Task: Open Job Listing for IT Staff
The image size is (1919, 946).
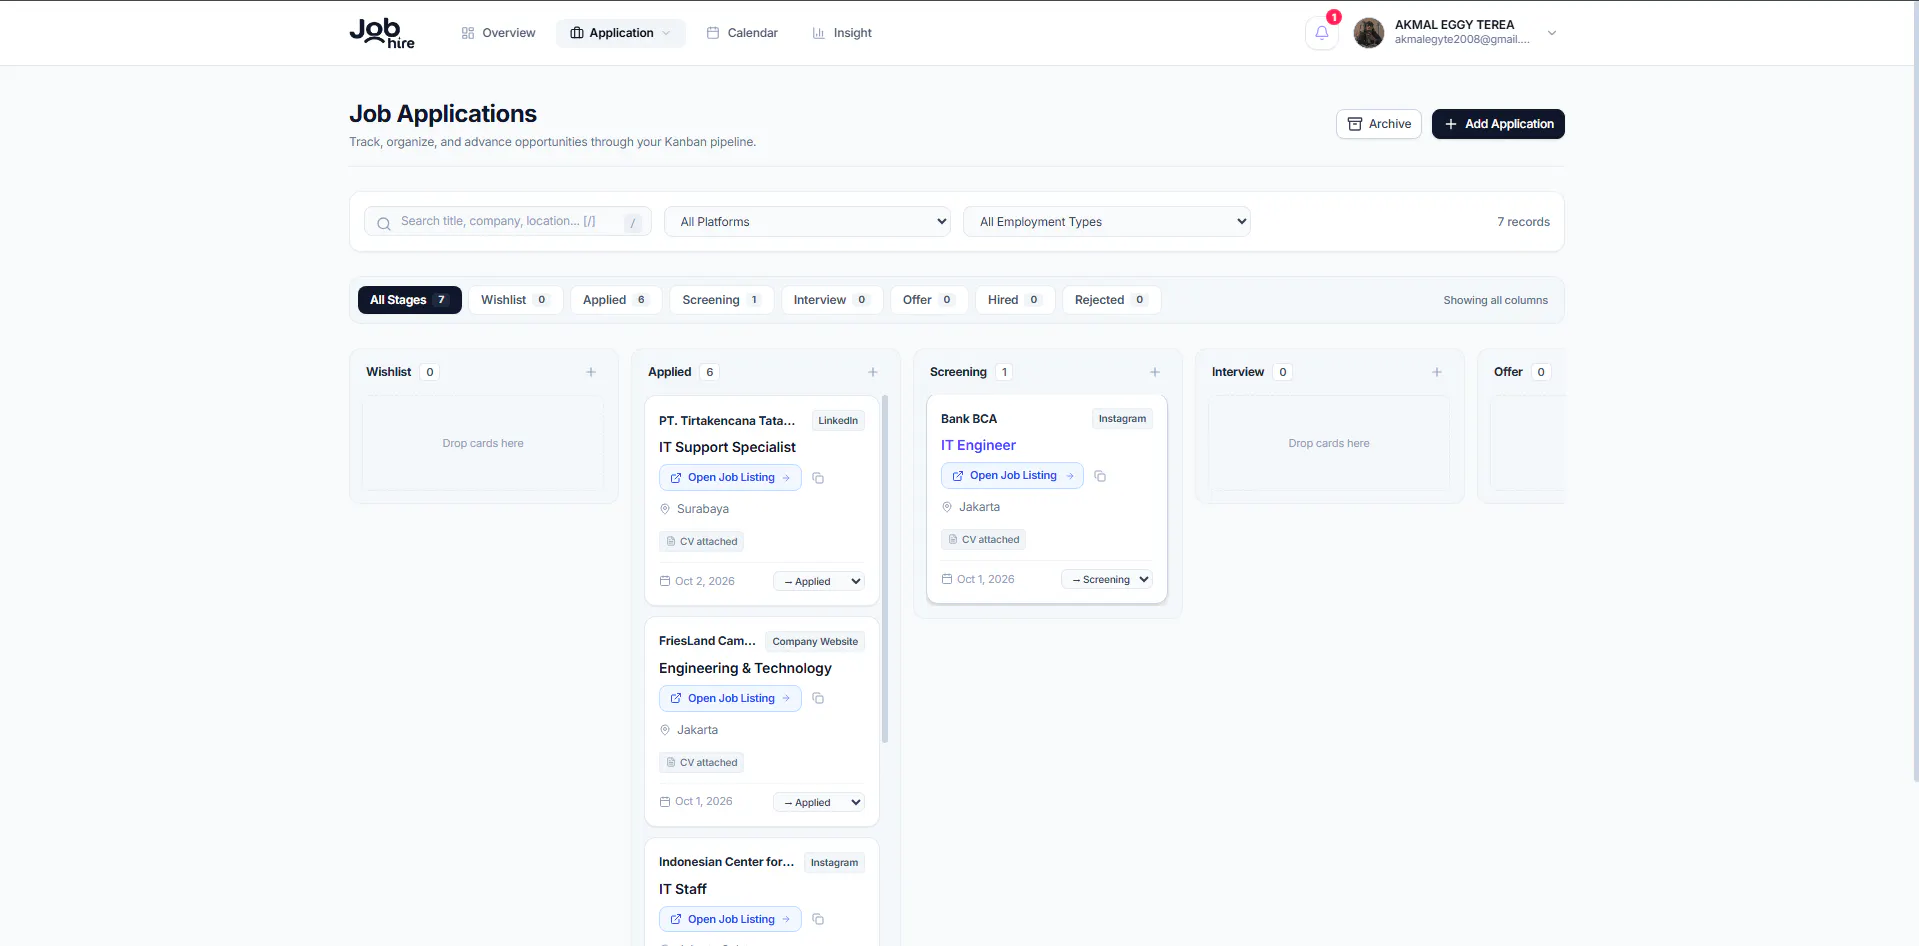Action: point(730,919)
